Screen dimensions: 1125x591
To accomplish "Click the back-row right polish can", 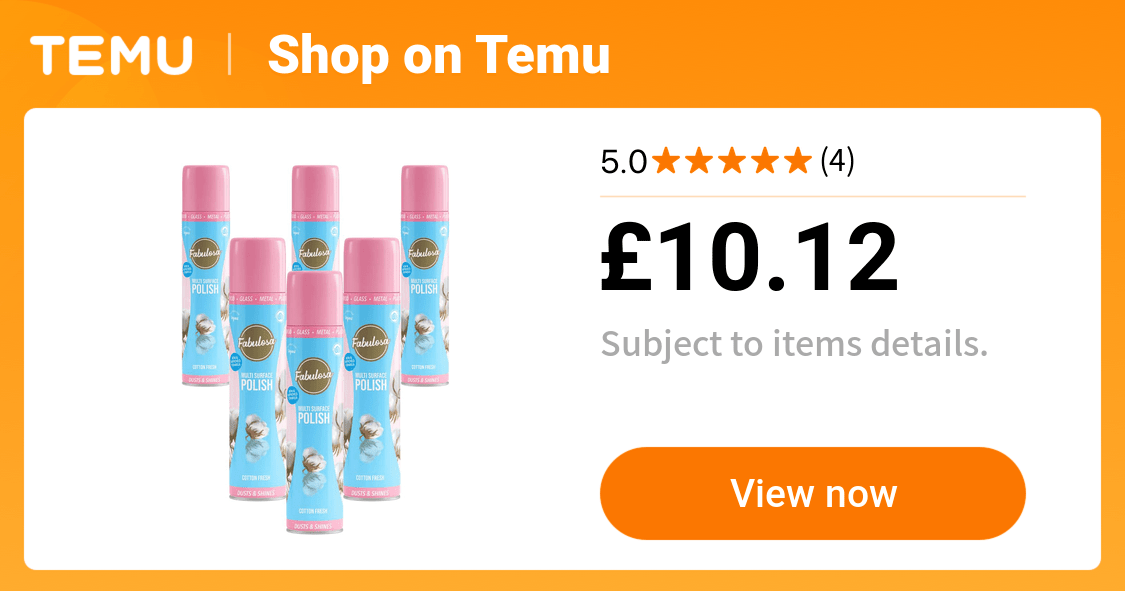I will click(x=425, y=276).
